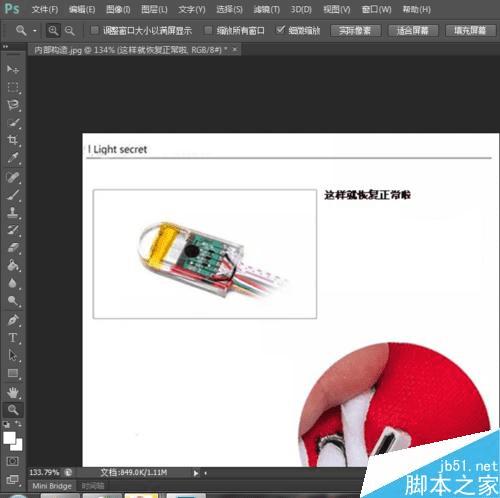The image size is (500, 498).
Task: Enable 缩放所有窗口 checkbox
Action: tap(208, 30)
